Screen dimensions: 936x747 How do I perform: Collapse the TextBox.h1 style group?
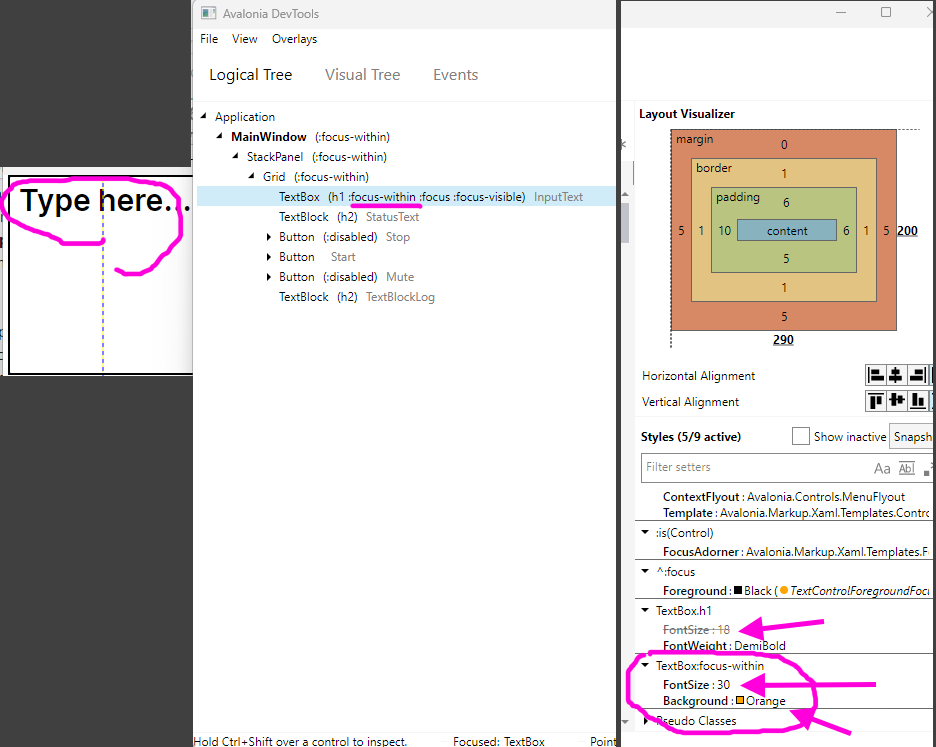point(646,610)
